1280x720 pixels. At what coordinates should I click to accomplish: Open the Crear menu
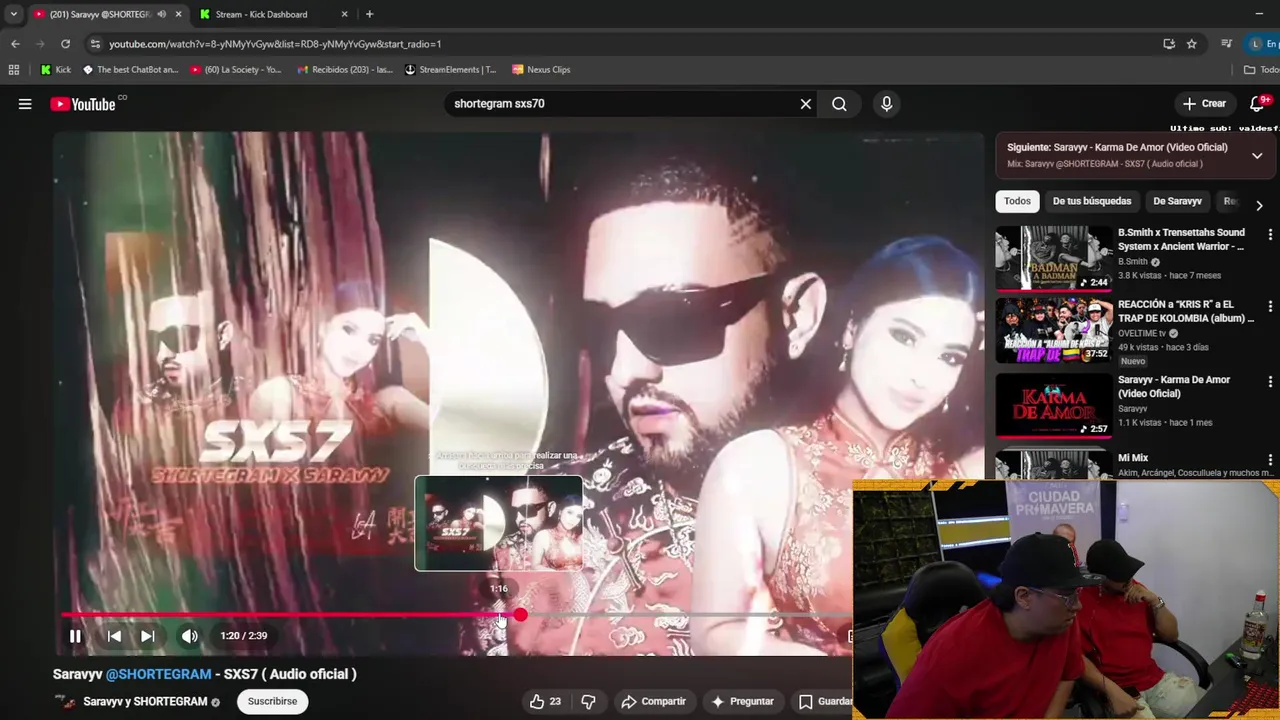[1204, 104]
